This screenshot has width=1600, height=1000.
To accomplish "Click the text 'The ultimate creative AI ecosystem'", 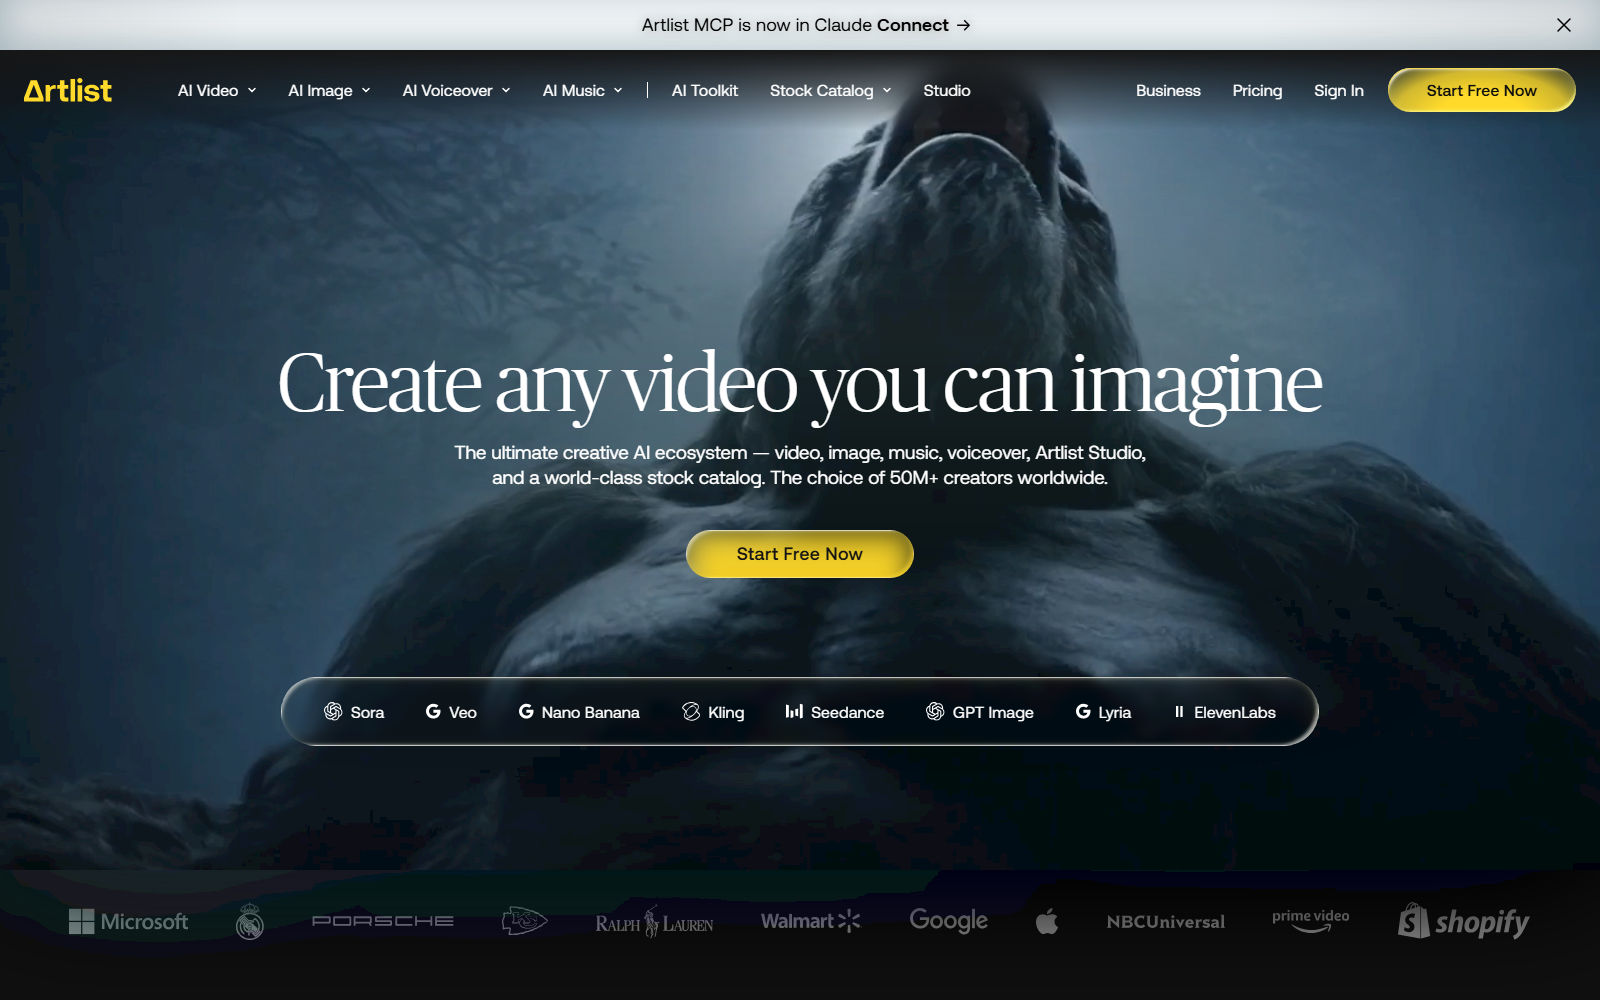I will click(601, 453).
